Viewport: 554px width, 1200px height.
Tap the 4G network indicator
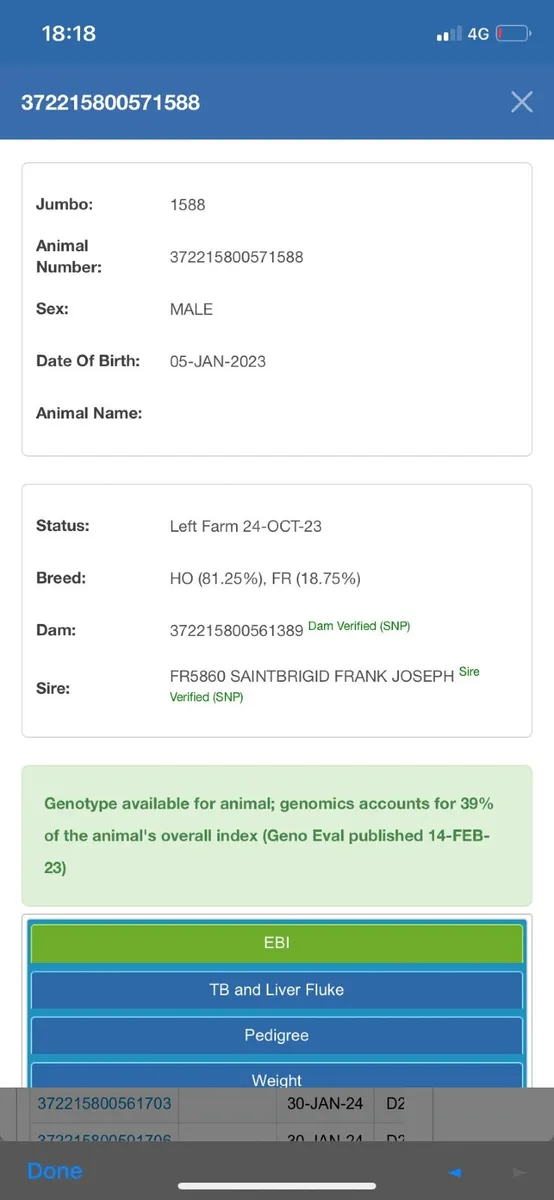(x=478, y=34)
